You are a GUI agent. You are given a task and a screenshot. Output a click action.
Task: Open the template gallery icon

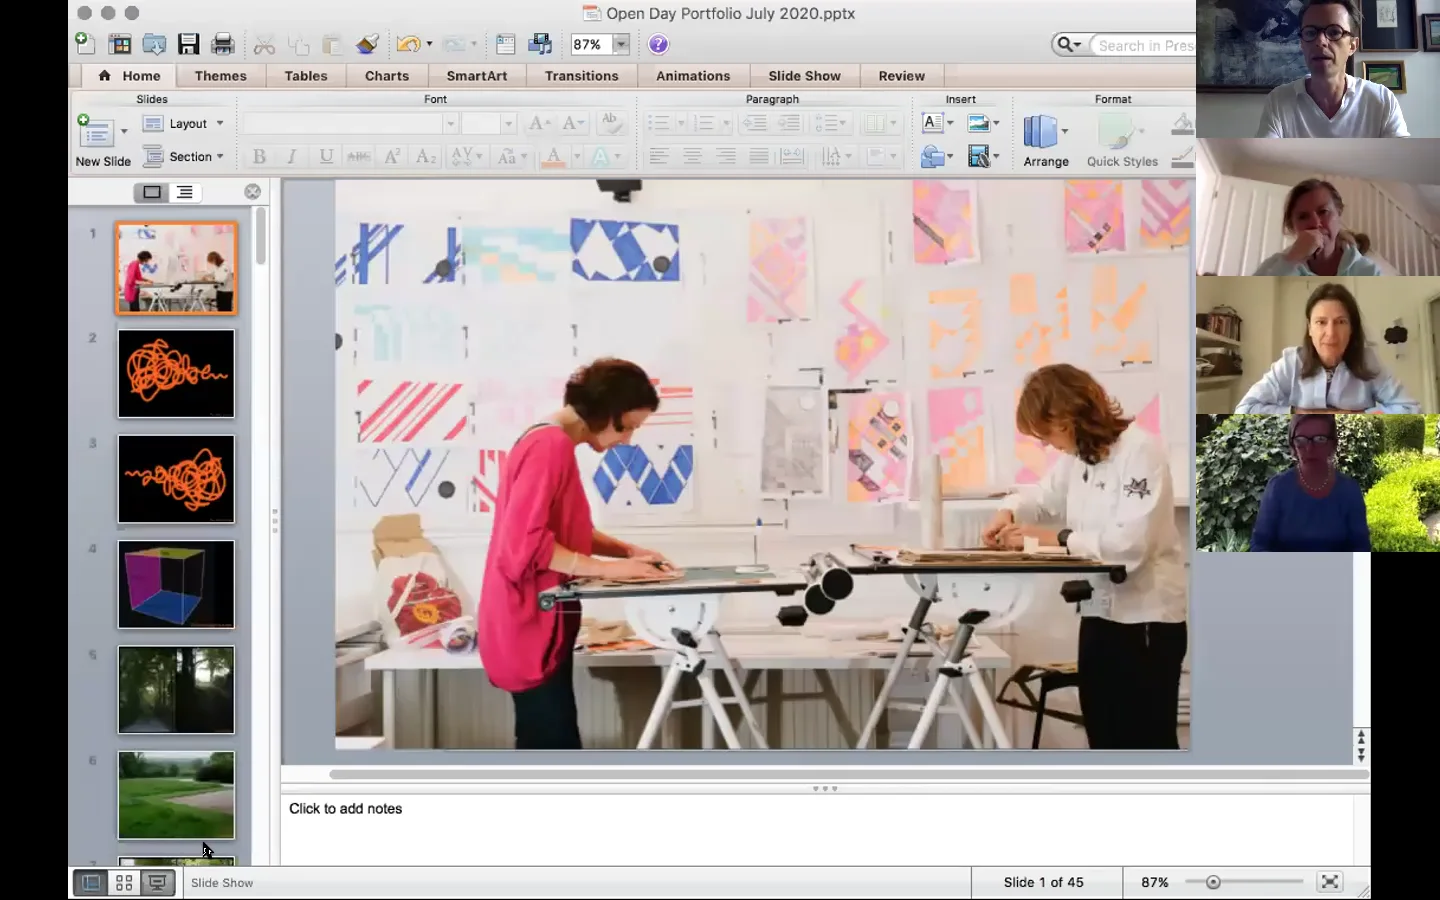pyautogui.click(x=120, y=44)
